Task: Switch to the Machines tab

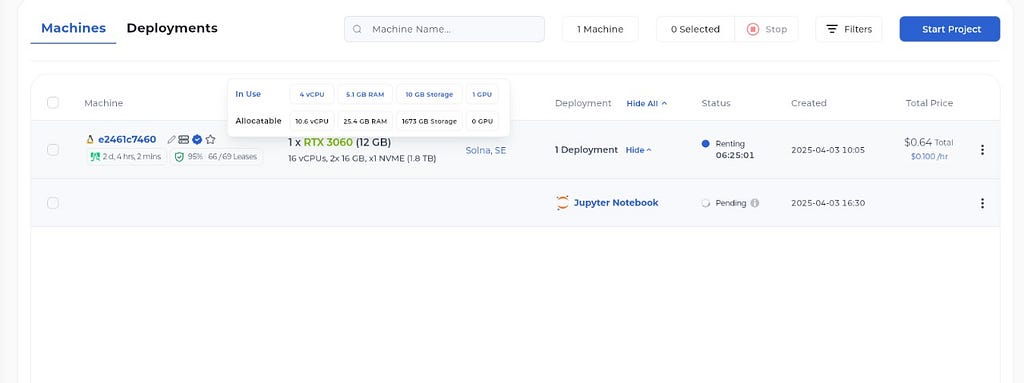Action: click(x=73, y=28)
